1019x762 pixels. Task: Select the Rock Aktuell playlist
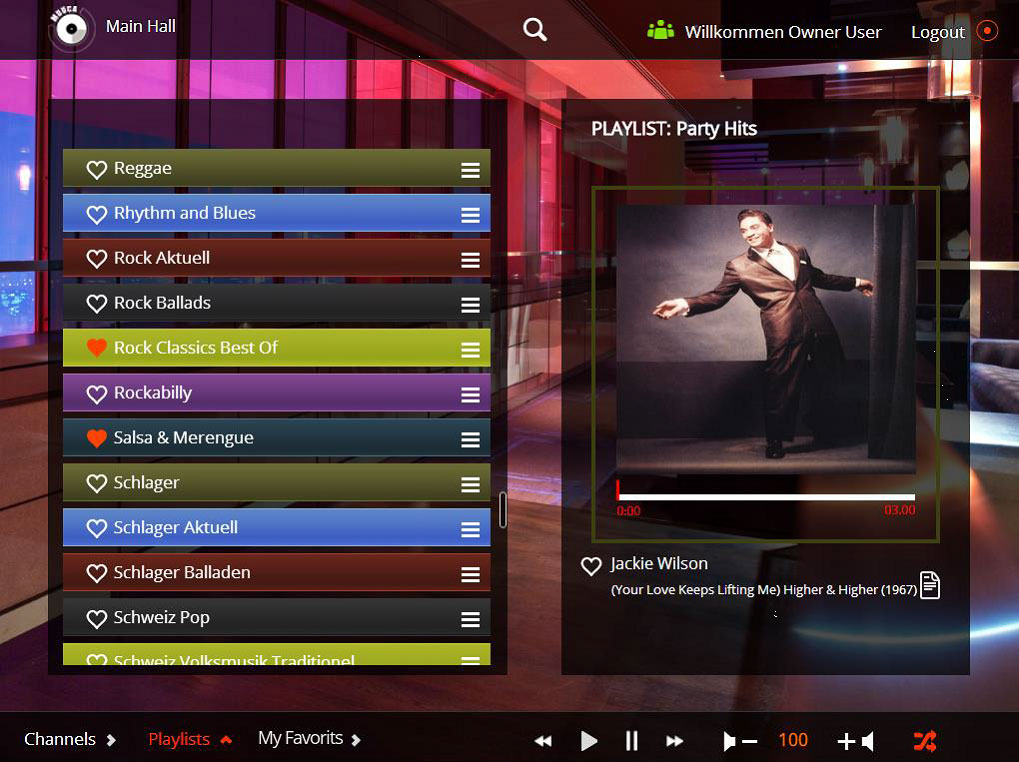tap(277, 258)
